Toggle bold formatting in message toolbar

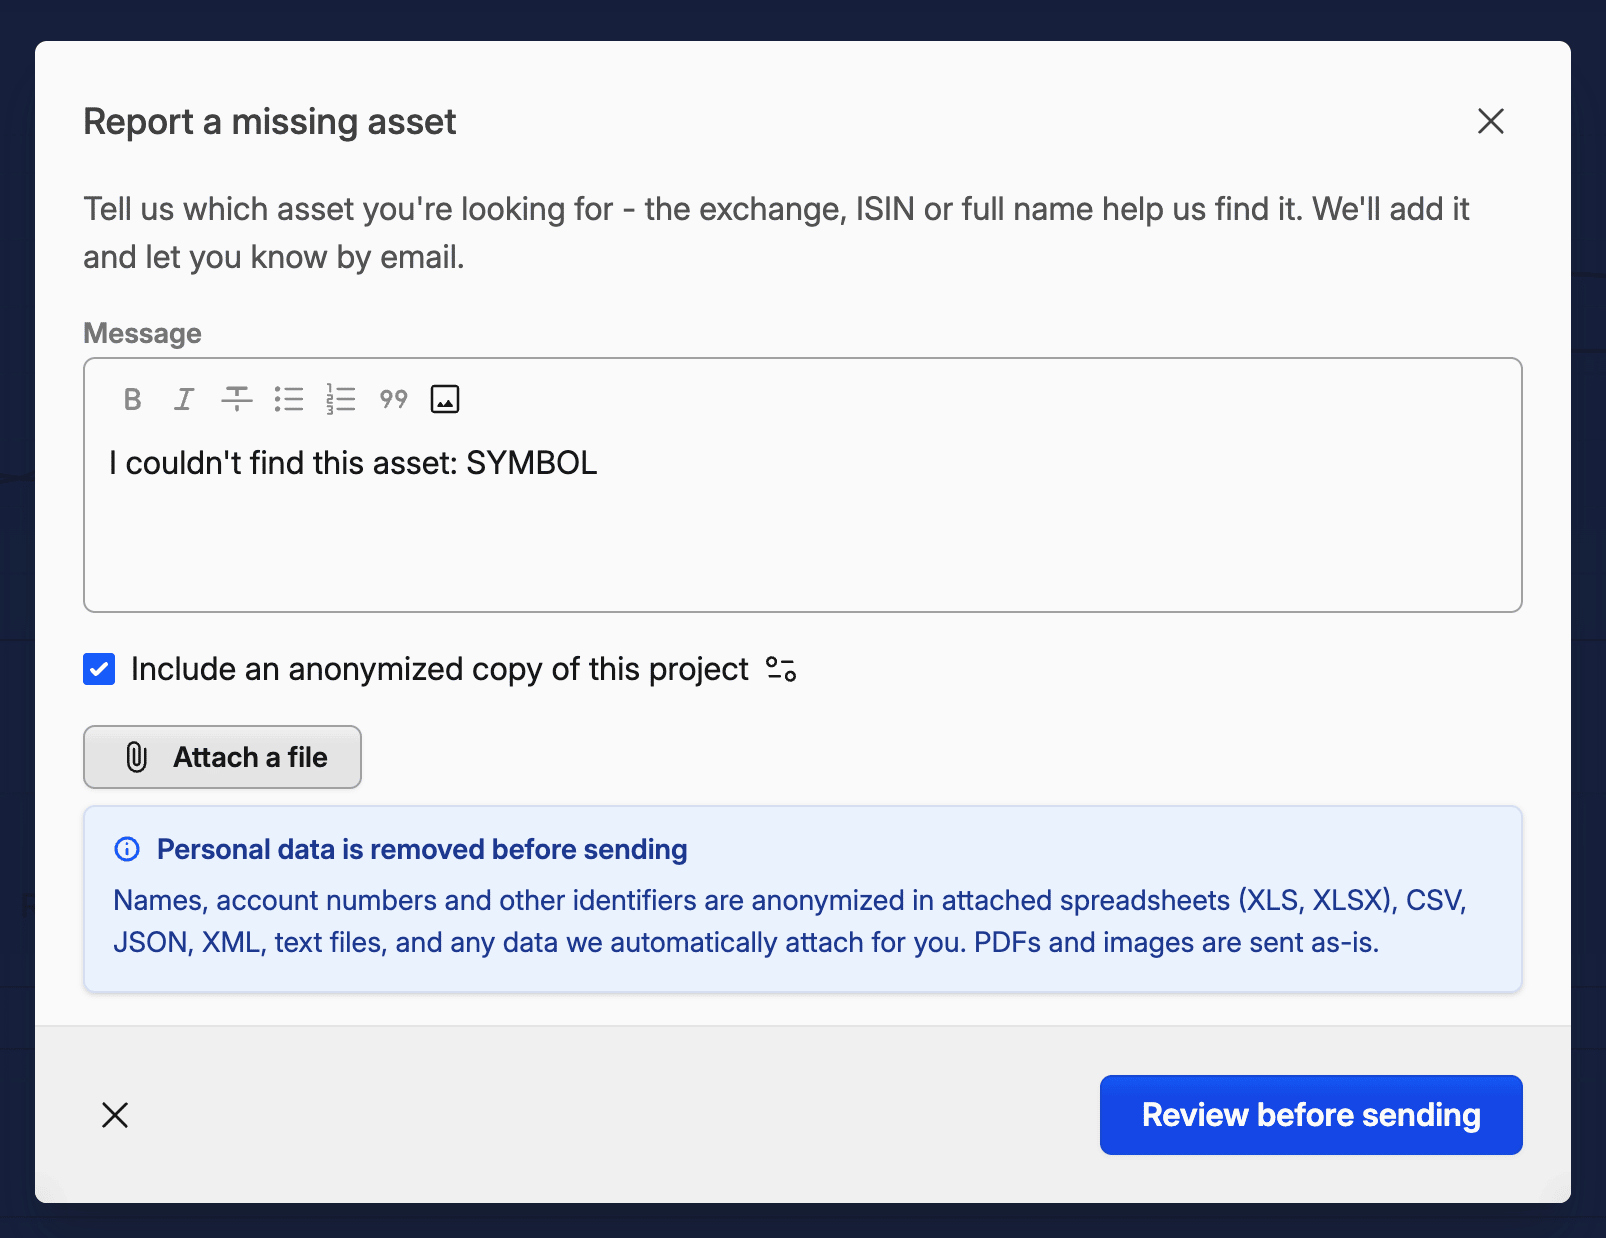132,399
